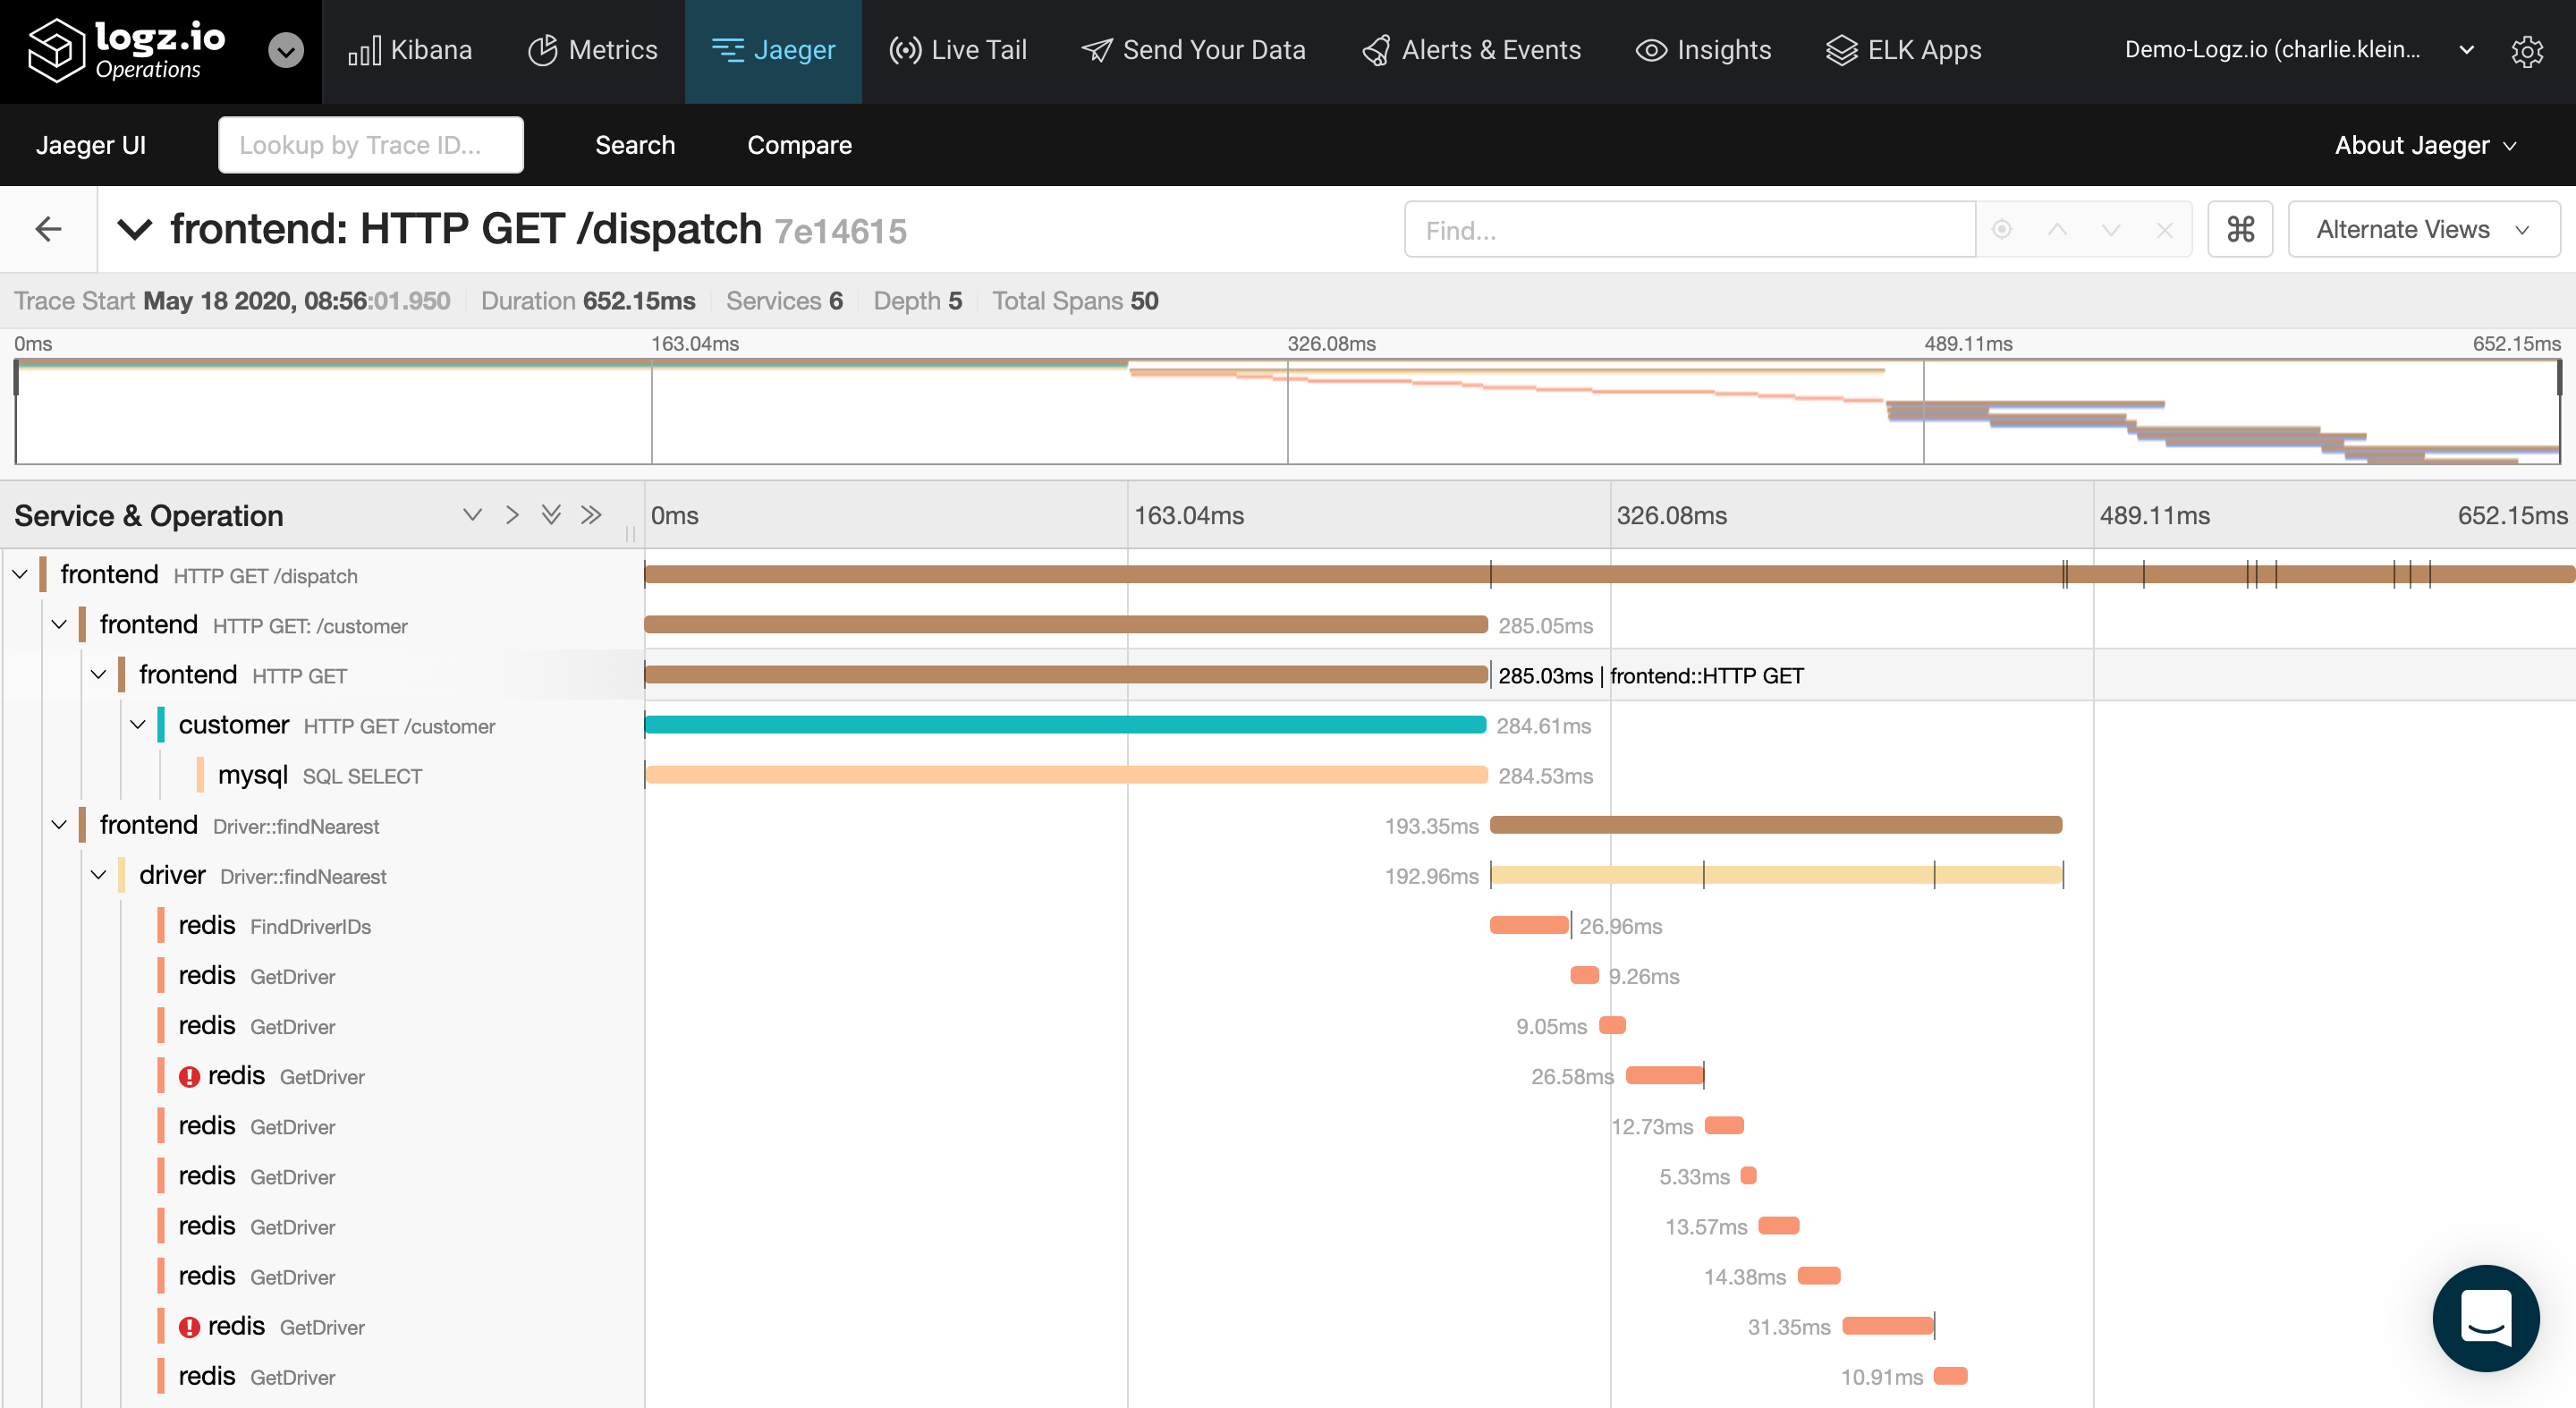Click the Depth 5 label
The image size is (2576, 1408).
[x=917, y=300]
